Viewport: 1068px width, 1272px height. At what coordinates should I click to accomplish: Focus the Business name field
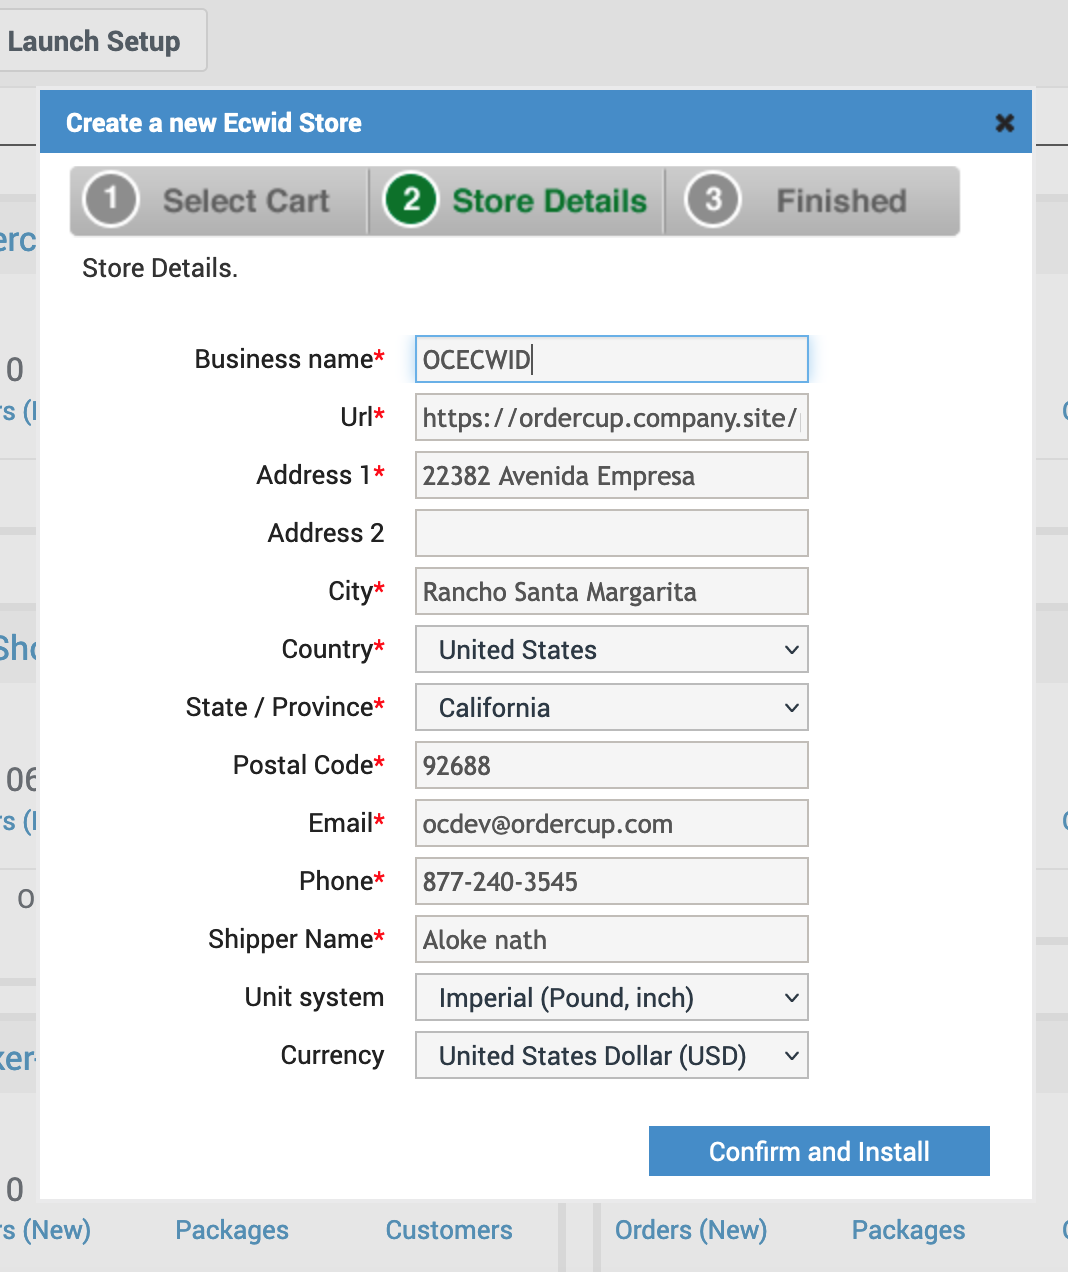[612, 359]
